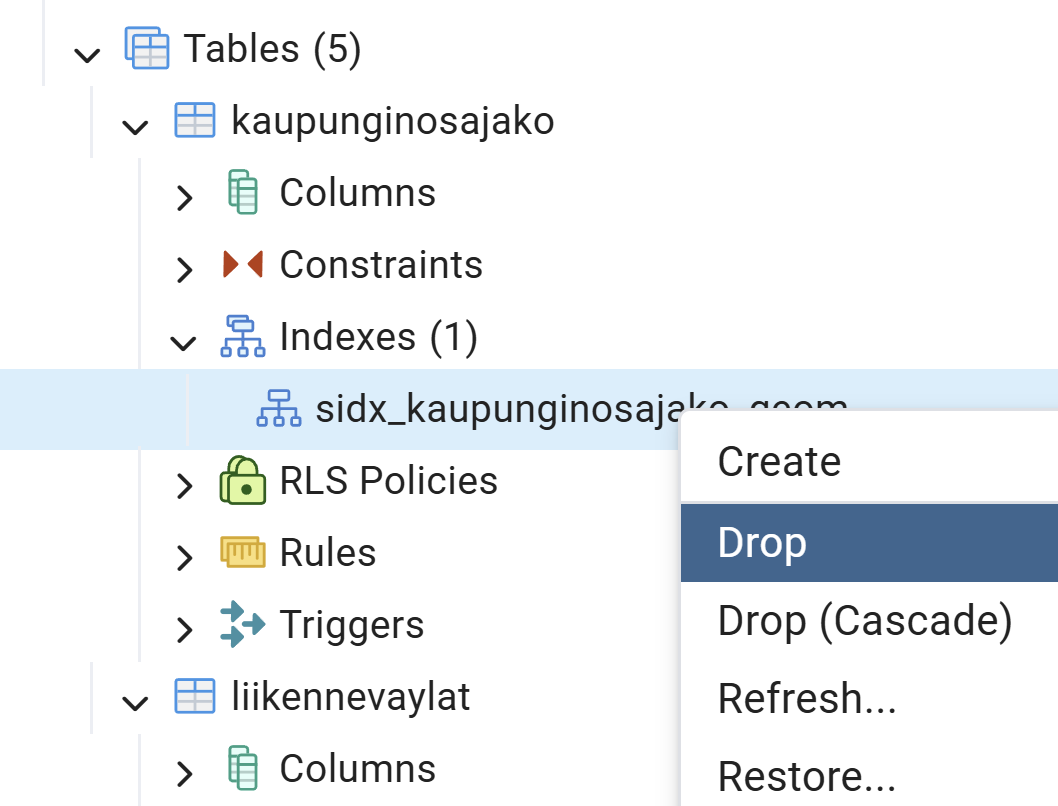Screen dimensions: 1058x806
Task: Click the Triggers arrows icon
Action: point(242,625)
